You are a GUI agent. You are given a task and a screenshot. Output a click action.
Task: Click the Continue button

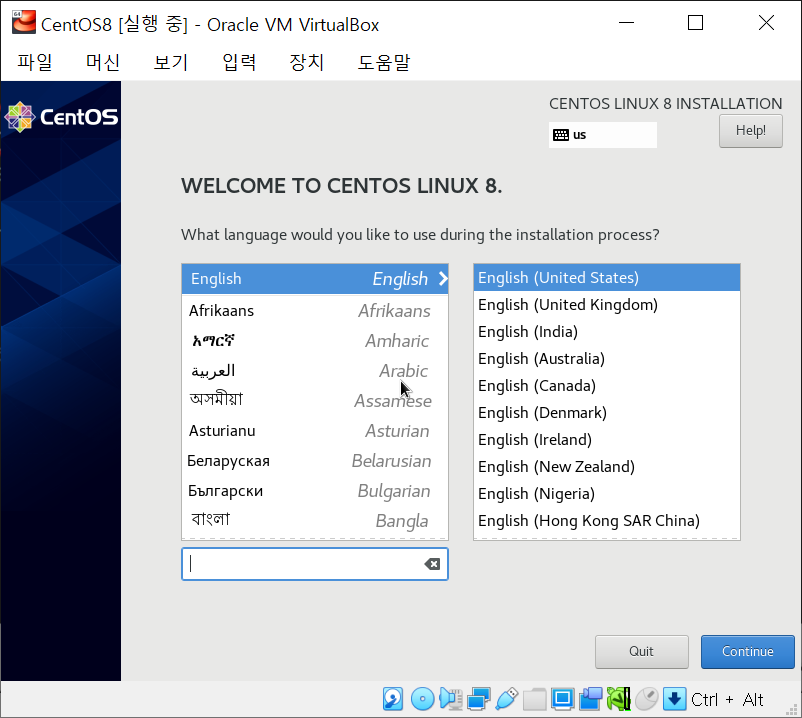click(747, 652)
